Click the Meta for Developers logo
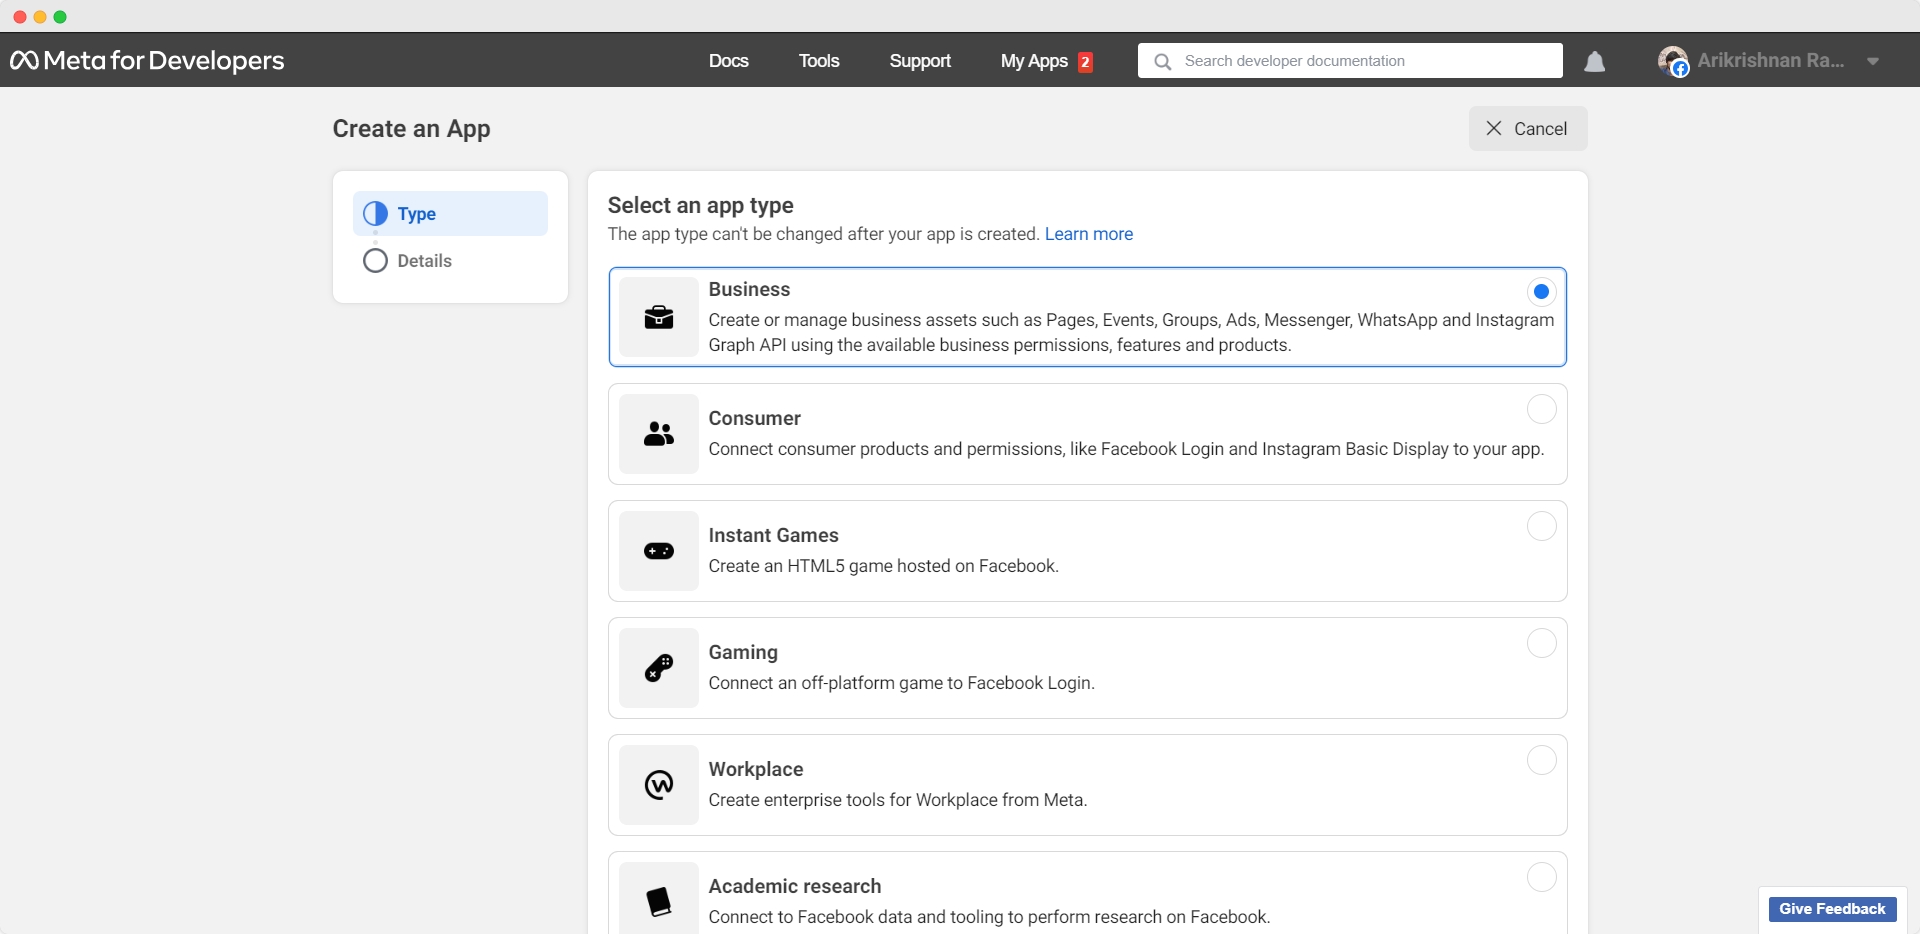1920x934 pixels. pyautogui.click(x=147, y=61)
